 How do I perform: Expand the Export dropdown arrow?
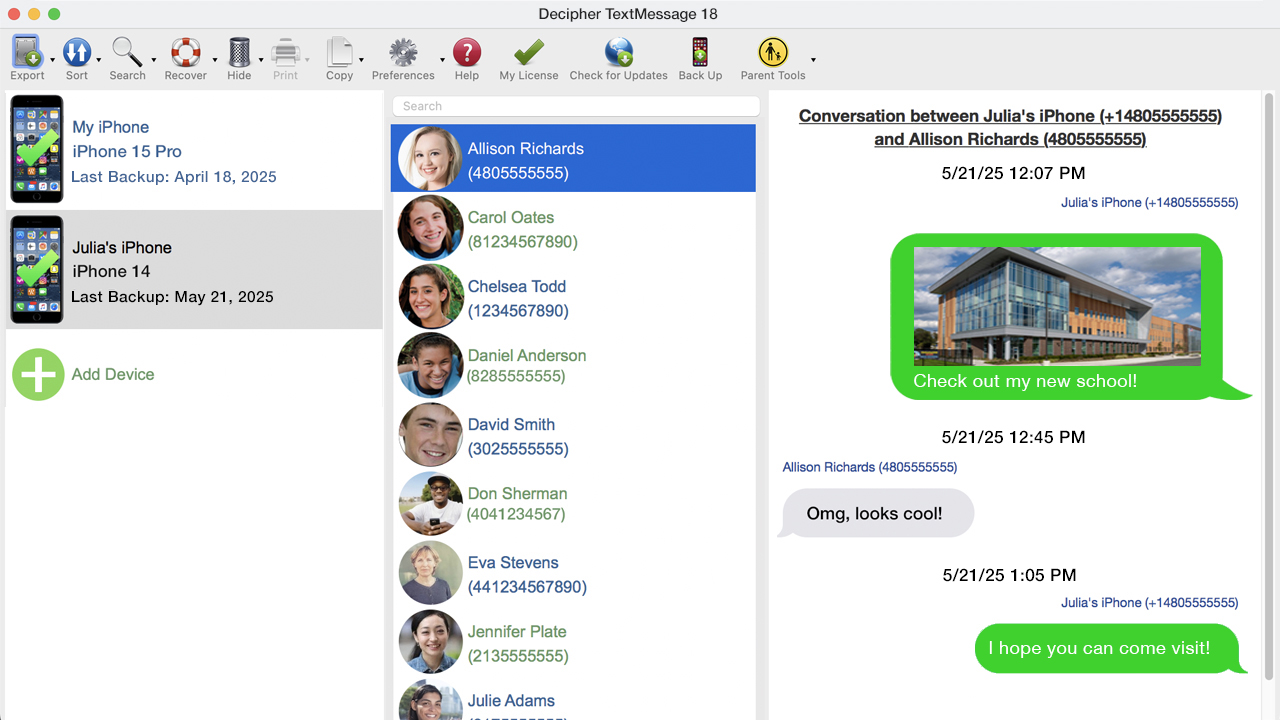tap(53, 60)
